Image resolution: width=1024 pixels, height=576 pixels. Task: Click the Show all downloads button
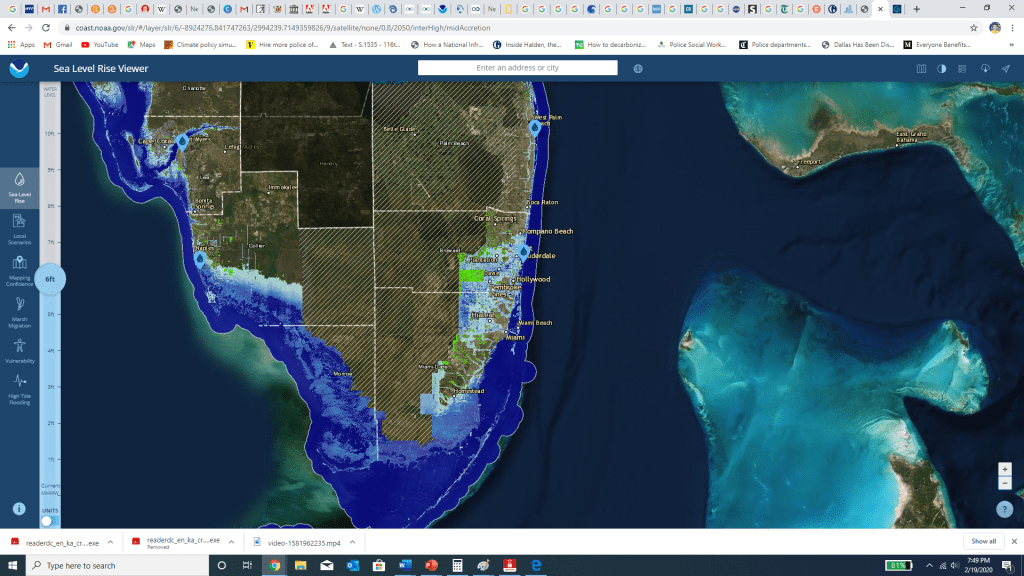click(x=983, y=541)
